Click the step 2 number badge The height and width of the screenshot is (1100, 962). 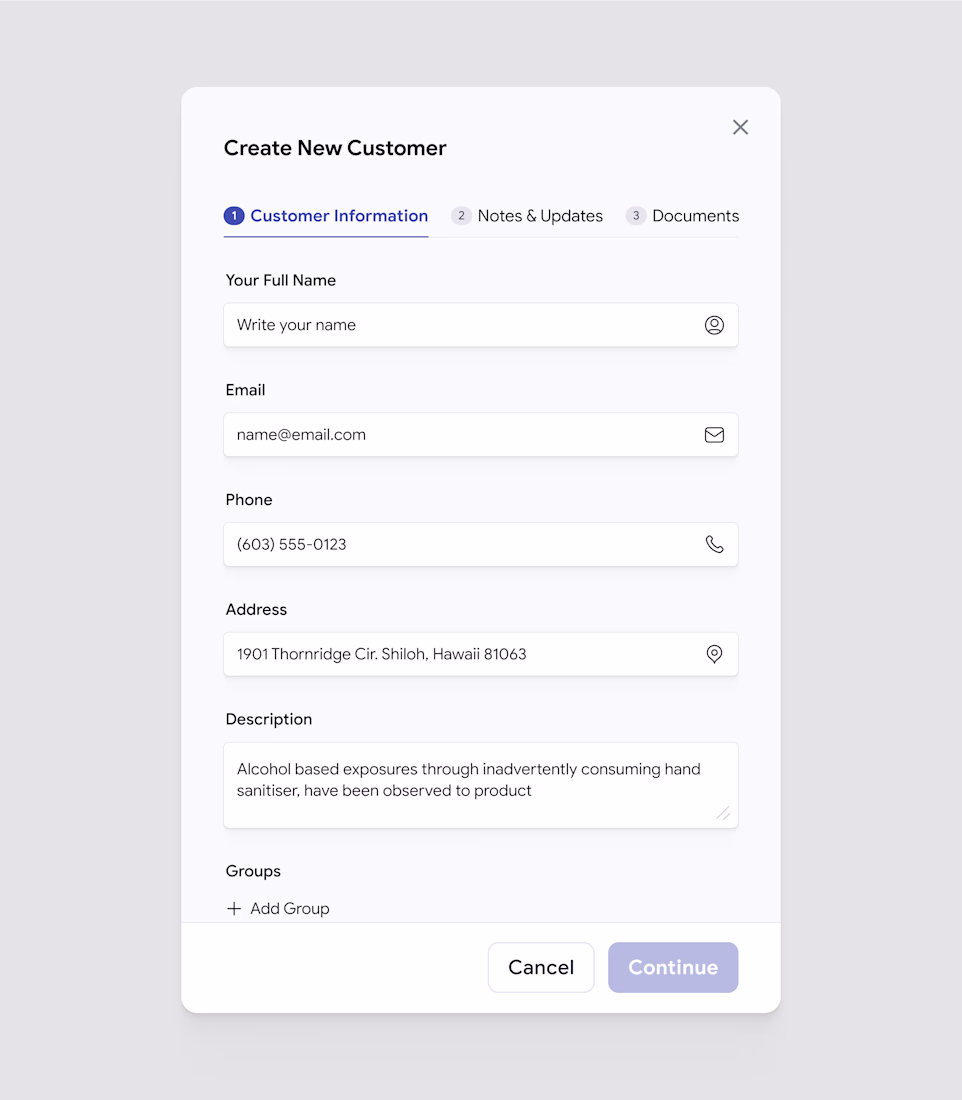point(461,216)
